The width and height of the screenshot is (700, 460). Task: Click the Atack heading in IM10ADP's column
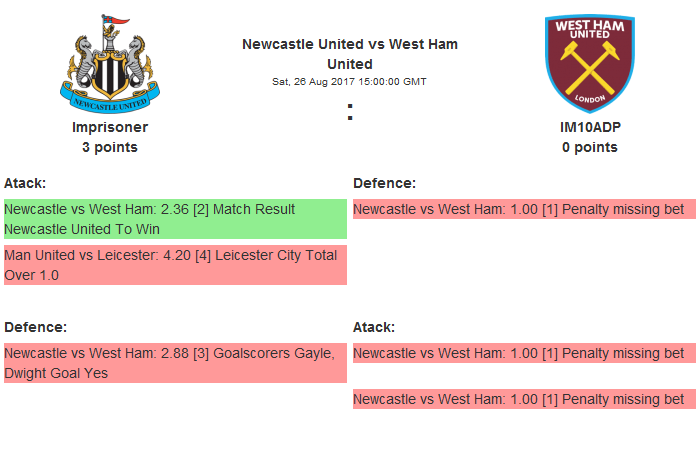click(x=374, y=327)
